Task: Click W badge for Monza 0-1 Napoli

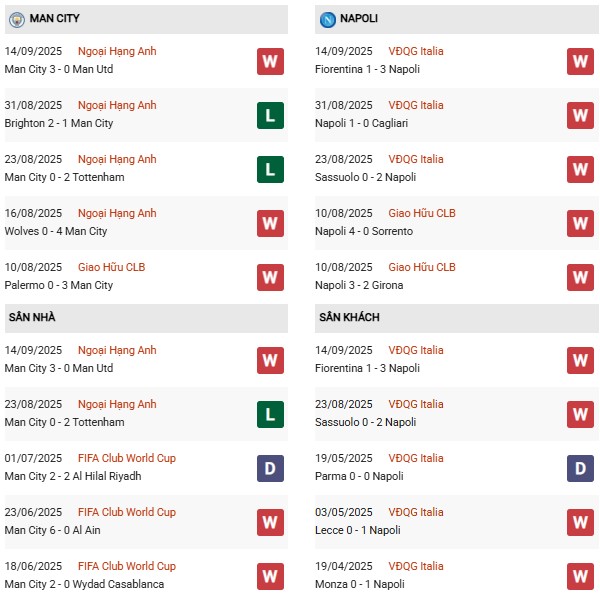Action: [x=580, y=576]
